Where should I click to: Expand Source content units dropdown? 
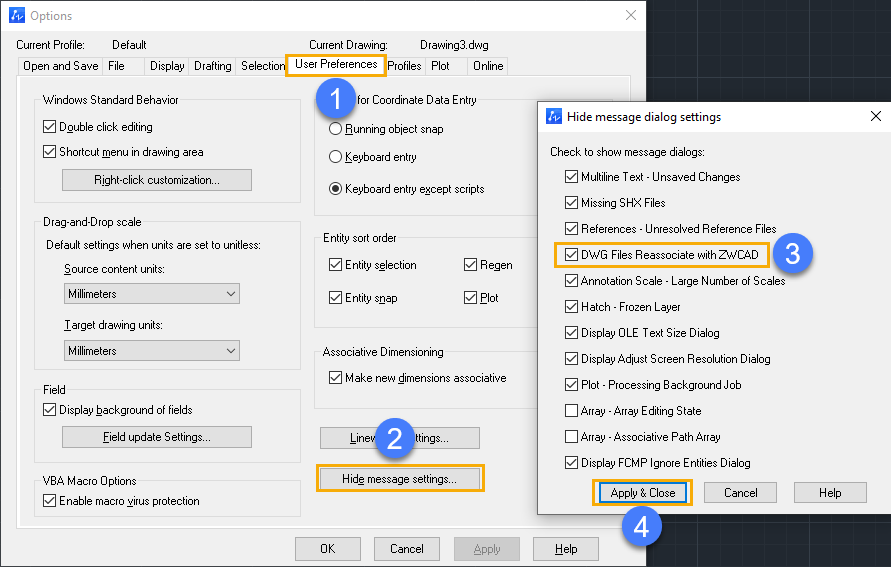point(152,294)
